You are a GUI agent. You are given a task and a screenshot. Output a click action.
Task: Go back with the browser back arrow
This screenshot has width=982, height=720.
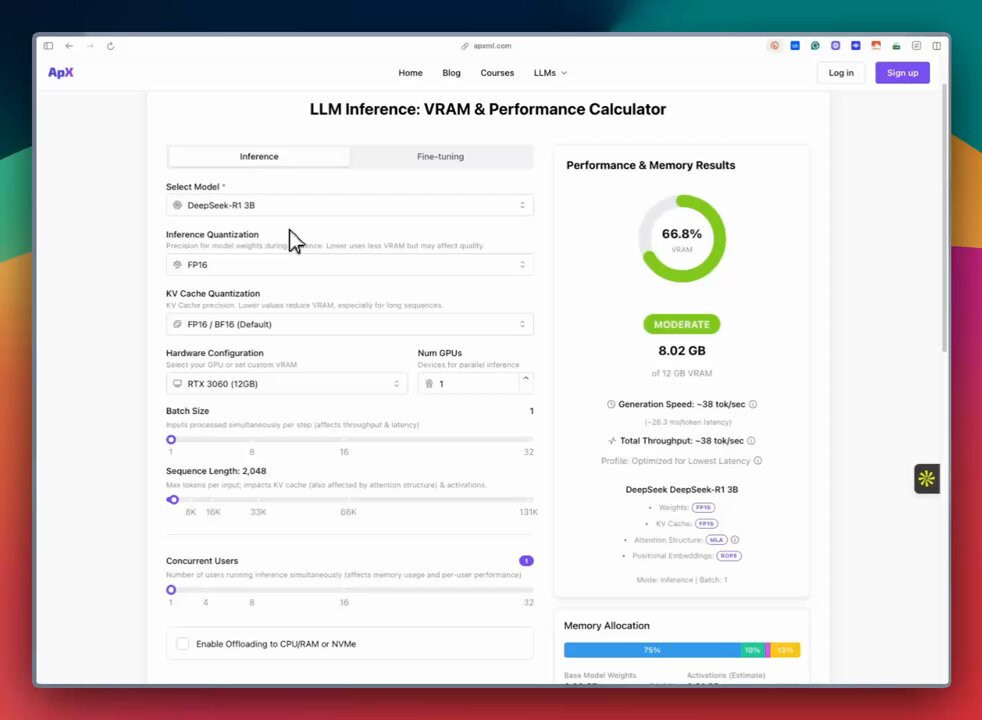[x=69, y=46]
